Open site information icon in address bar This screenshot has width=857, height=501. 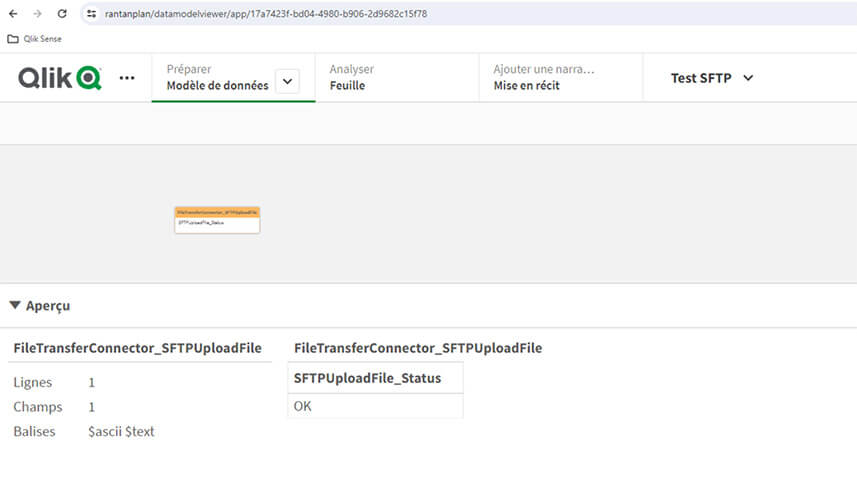pos(91,14)
